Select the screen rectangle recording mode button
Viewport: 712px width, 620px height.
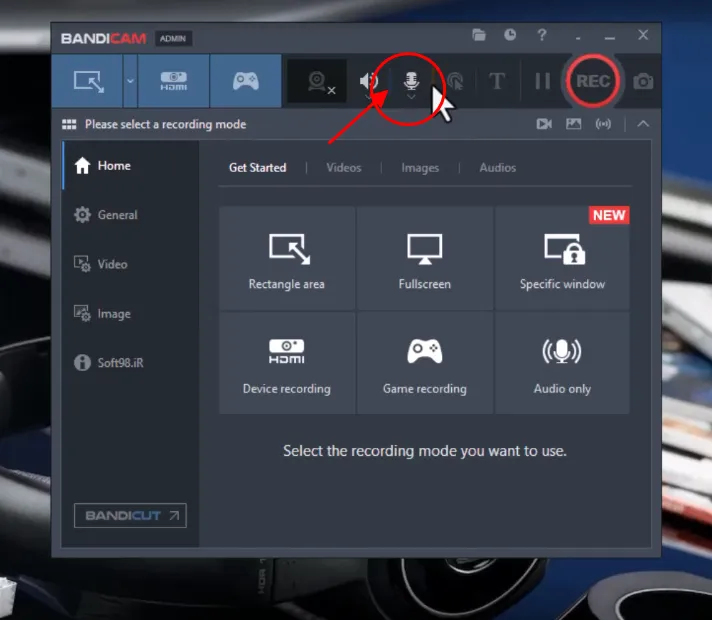87,81
